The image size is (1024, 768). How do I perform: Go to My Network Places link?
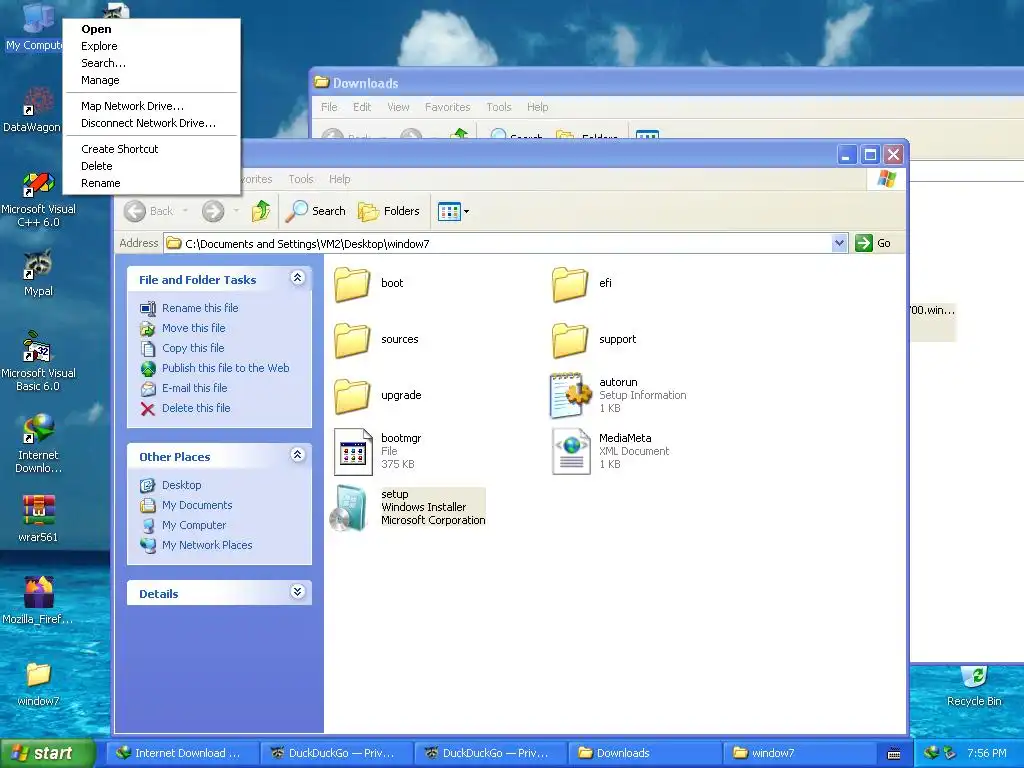click(x=207, y=545)
